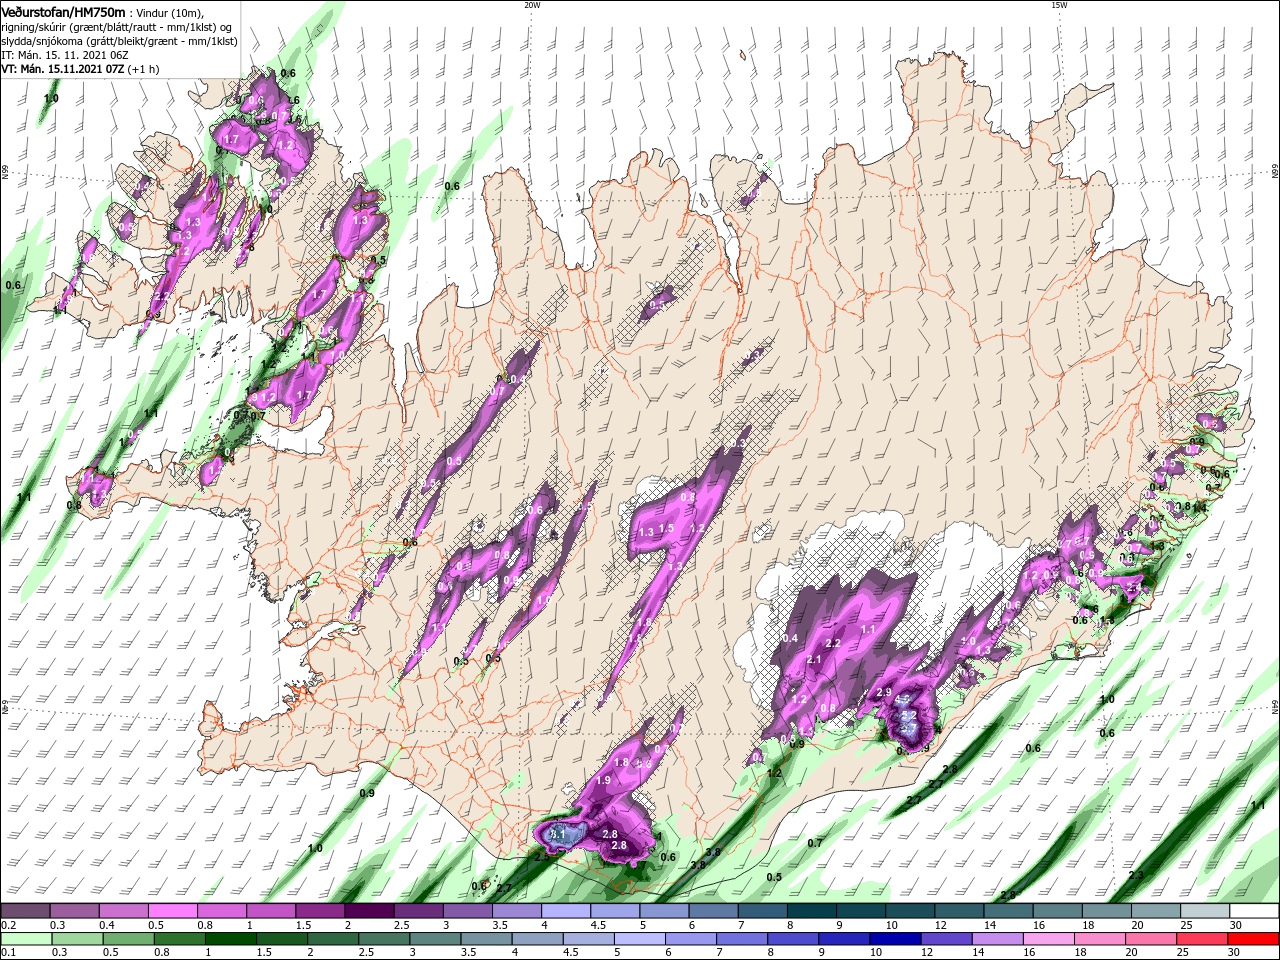Image resolution: width=1280 pixels, height=960 pixels.
Task: Pick the dark green 1 rain legend swatch
Action: (x=231, y=939)
